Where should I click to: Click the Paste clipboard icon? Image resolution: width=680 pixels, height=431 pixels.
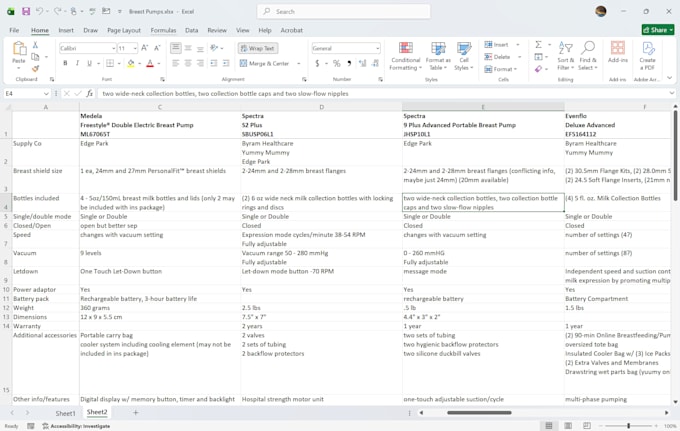(19, 48)
